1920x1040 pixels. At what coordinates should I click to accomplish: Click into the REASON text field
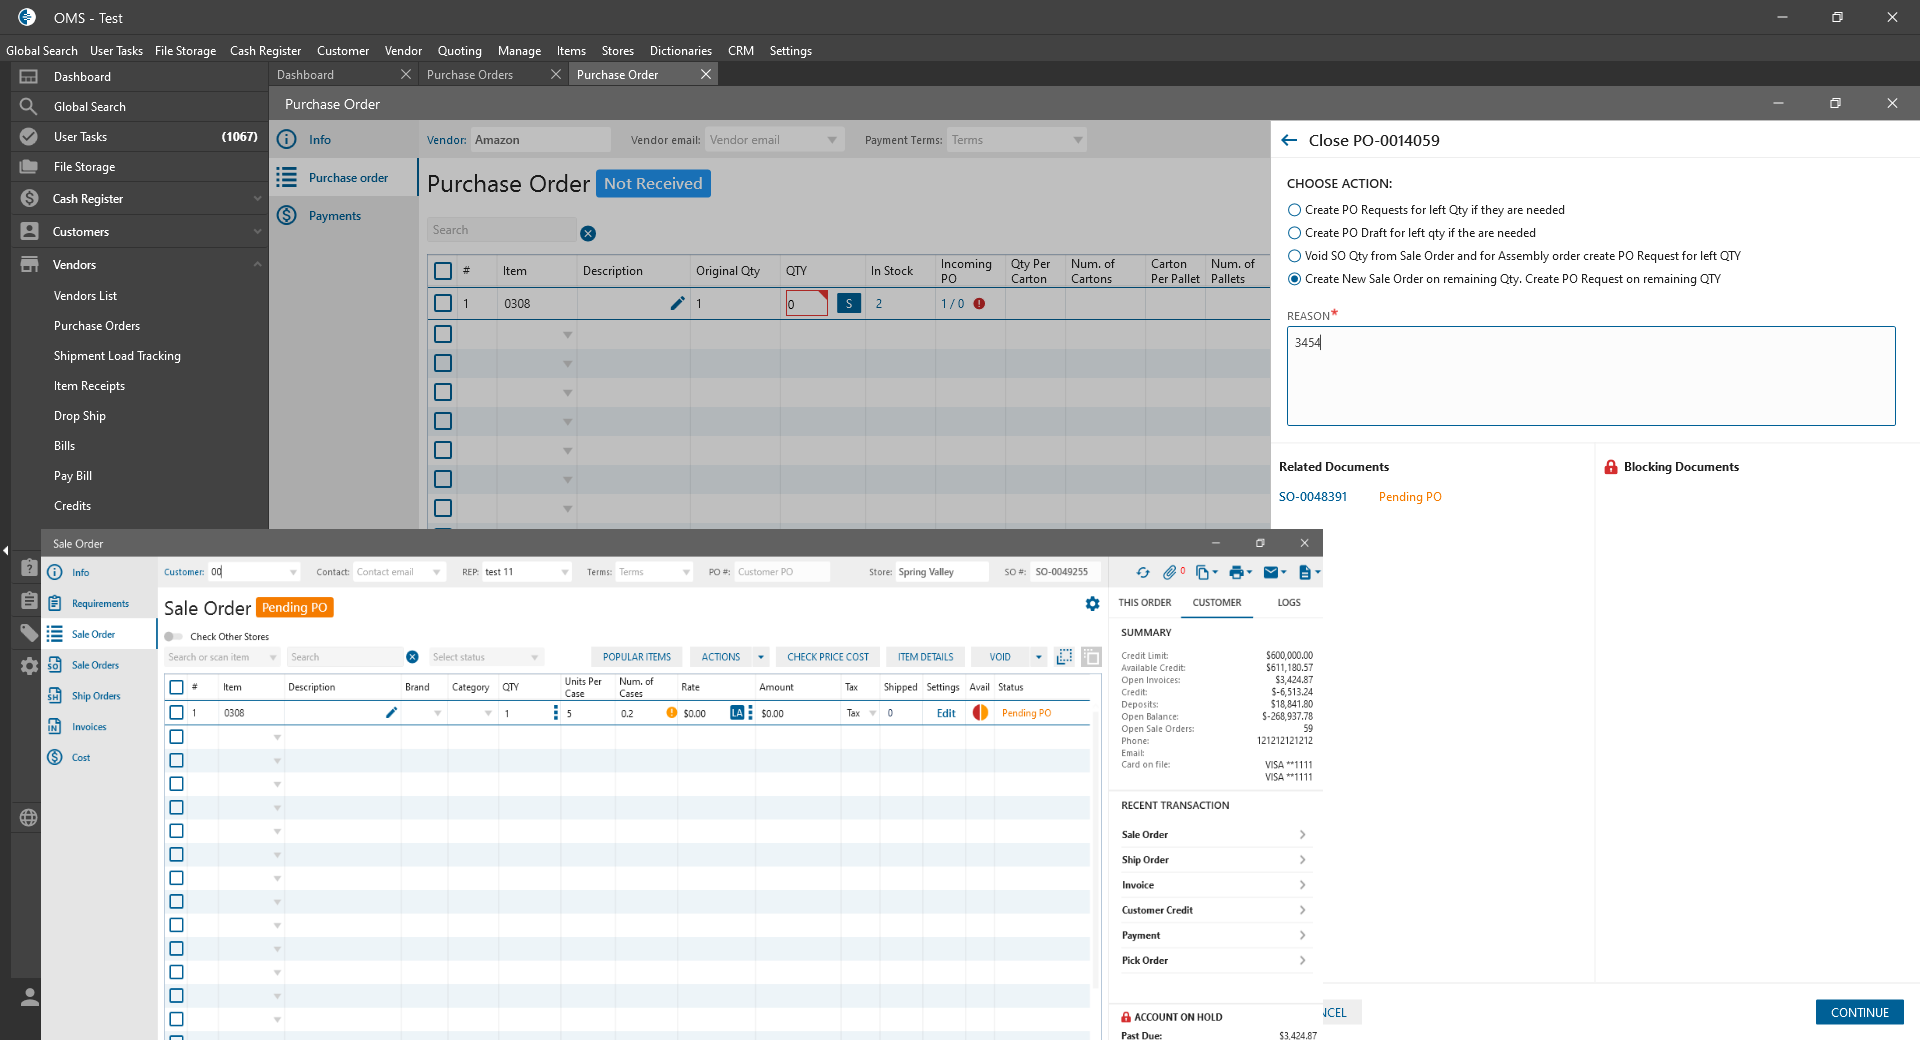point(1590,376)
